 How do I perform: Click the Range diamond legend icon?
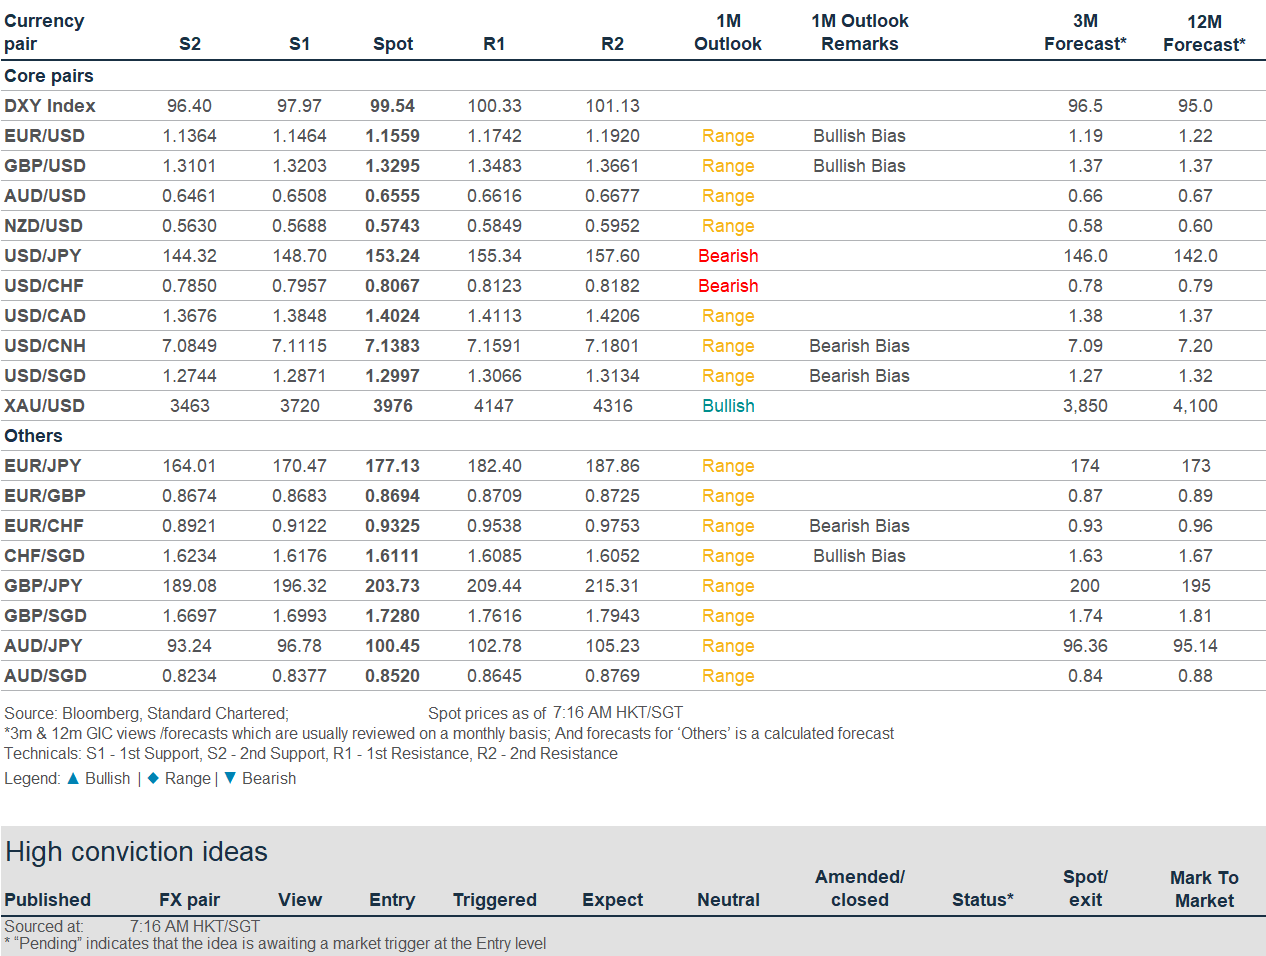tap(153, 778)
